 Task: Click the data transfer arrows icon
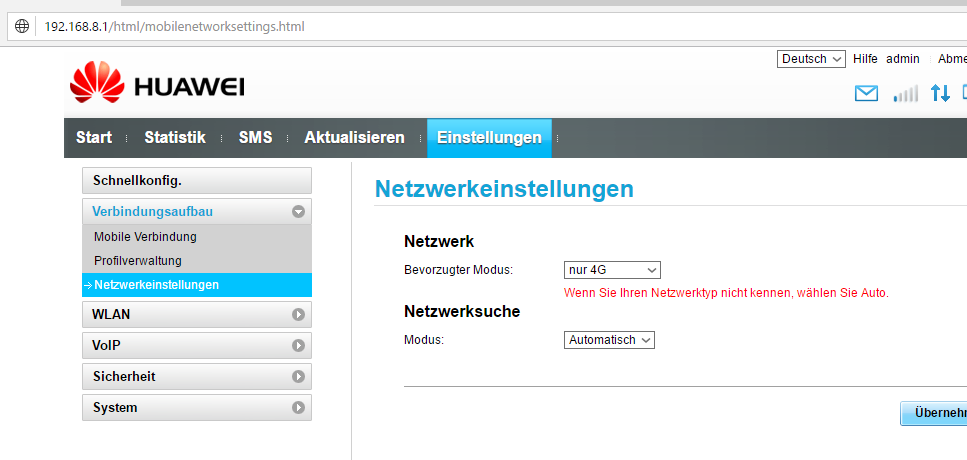click(940, 93)
